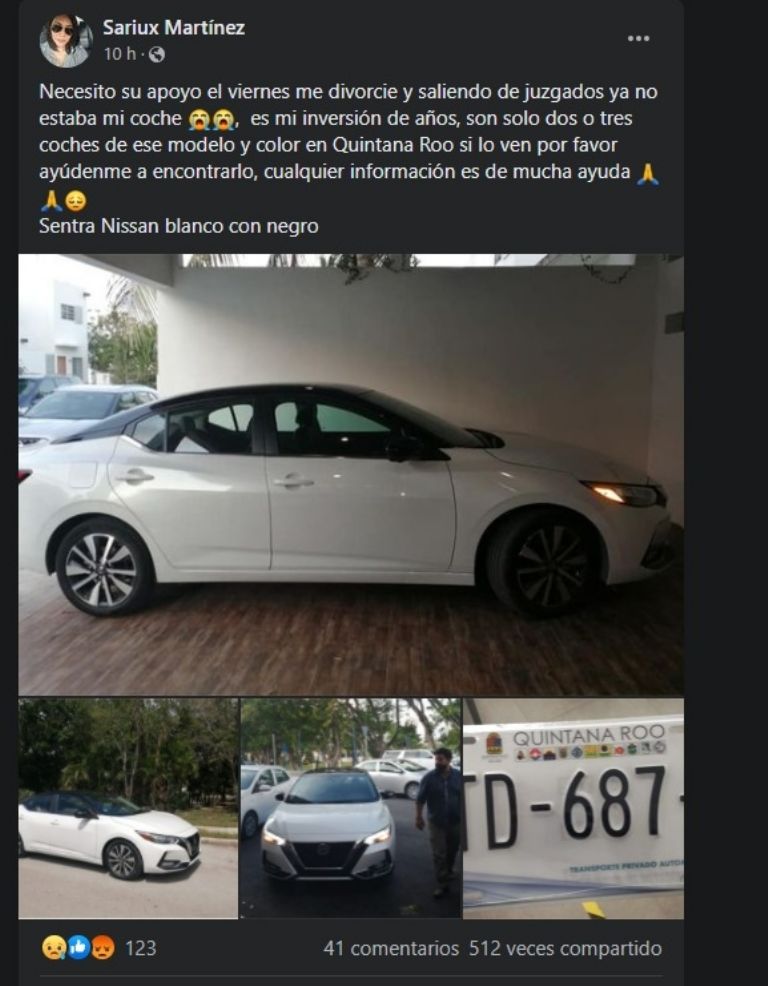This screenshot has width=768, height=986.
Task: Click the first line of post text
Action: [x=348, y=92]
